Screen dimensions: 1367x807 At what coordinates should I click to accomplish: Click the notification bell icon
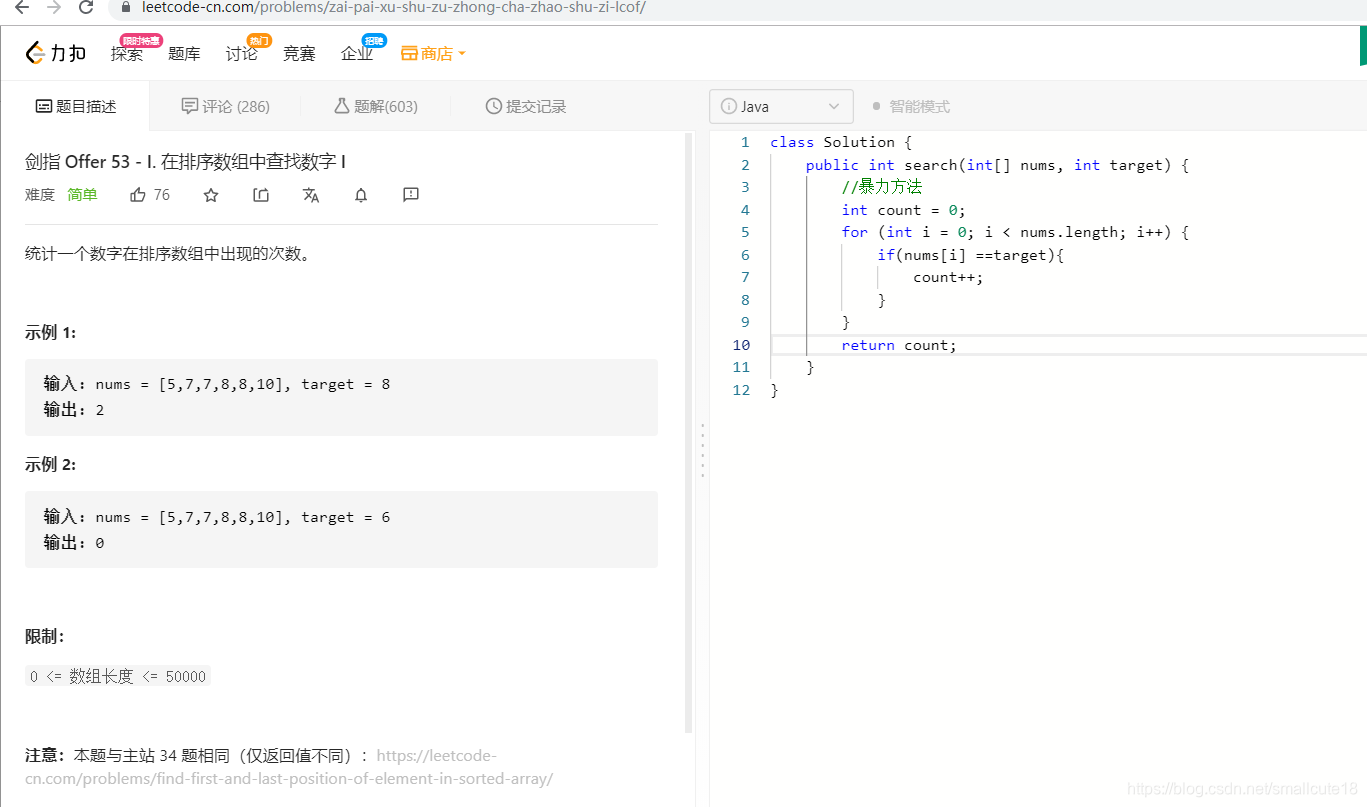tap(361, 195)
